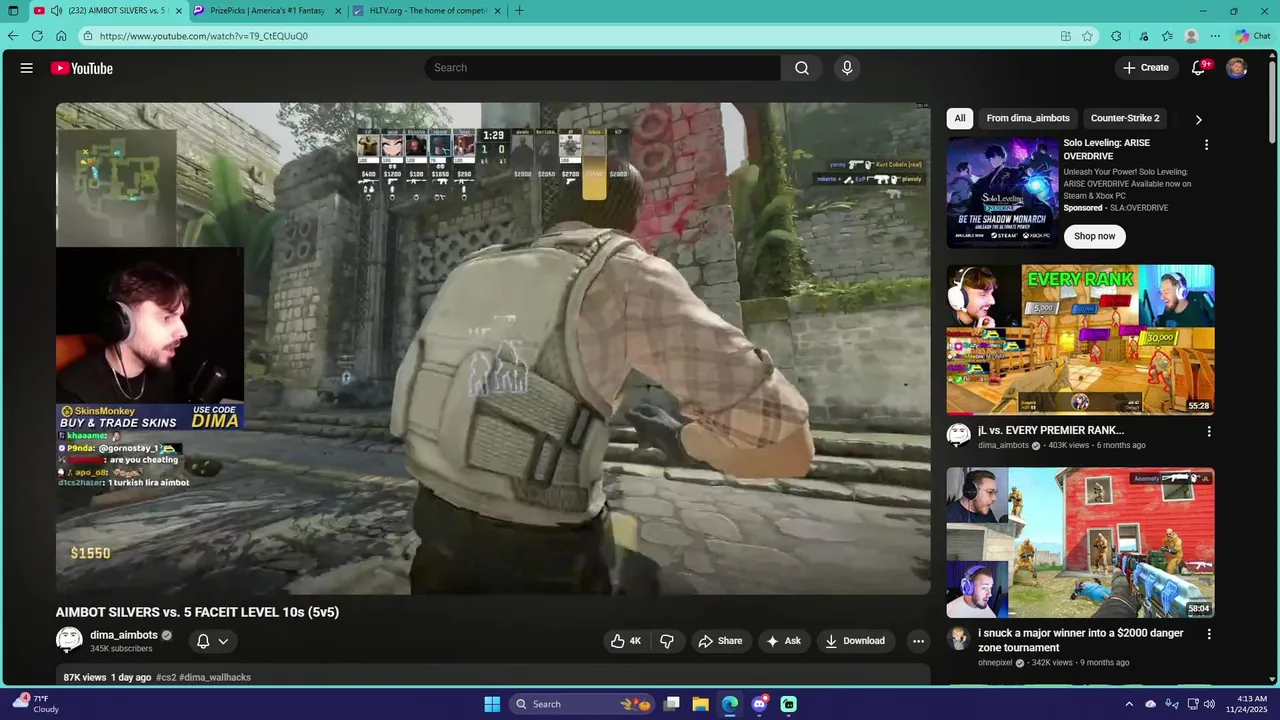This screenshot has height=720, width=1280.
Task: Select the From dima_aimbots chip
Action: (1028, 118)
